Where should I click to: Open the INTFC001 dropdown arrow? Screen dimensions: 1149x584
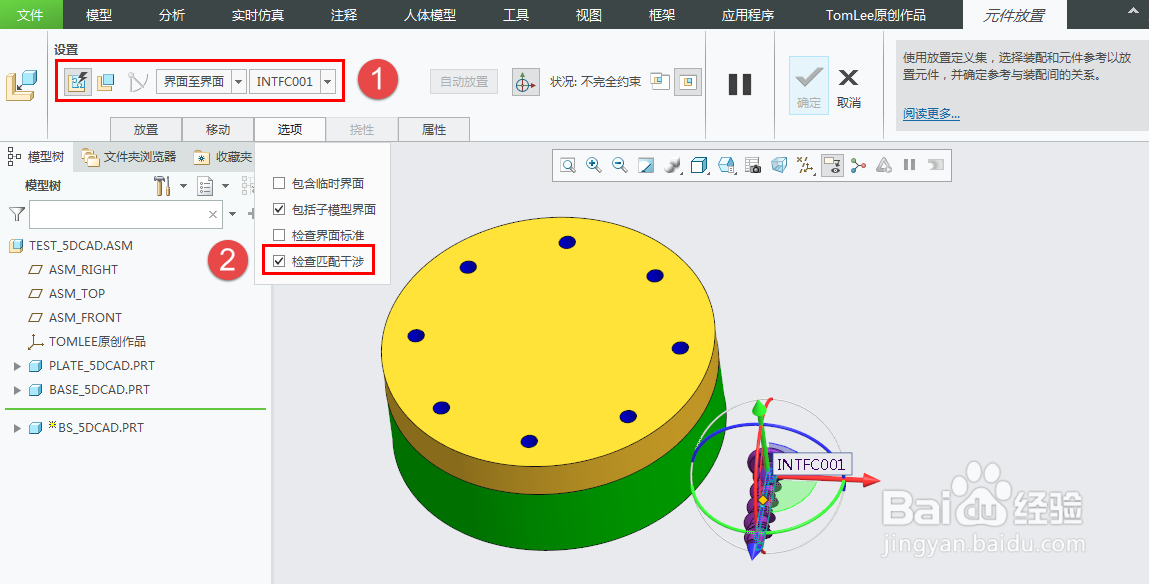tap(328, 82)
